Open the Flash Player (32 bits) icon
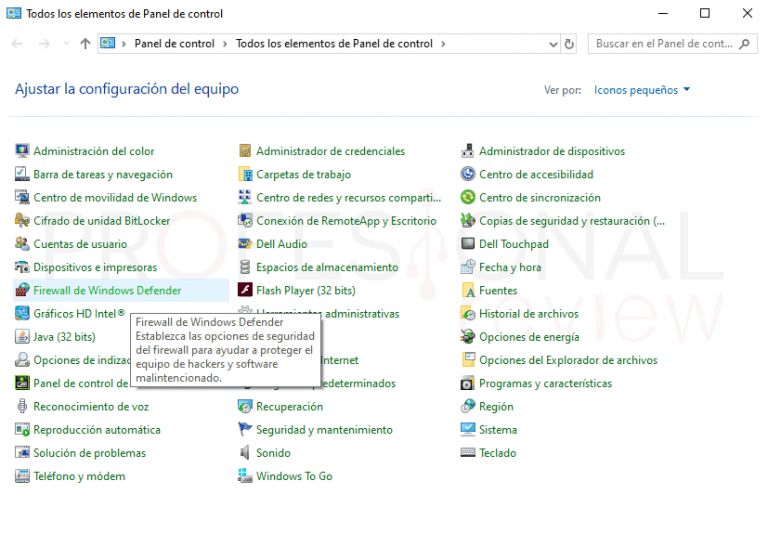This screenshot has height=533, width=768. [245, 290]
